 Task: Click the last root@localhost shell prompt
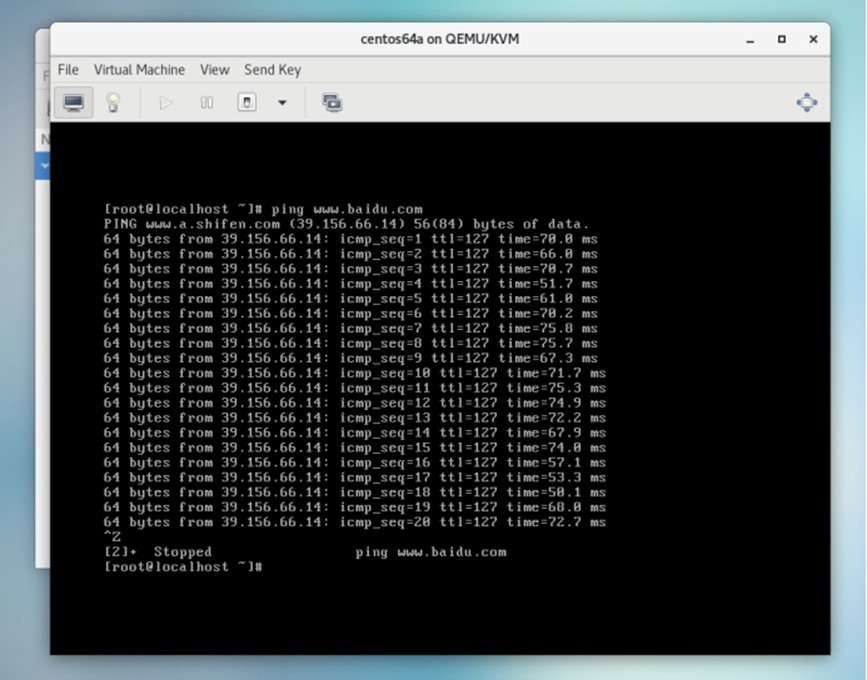(182, 567)
